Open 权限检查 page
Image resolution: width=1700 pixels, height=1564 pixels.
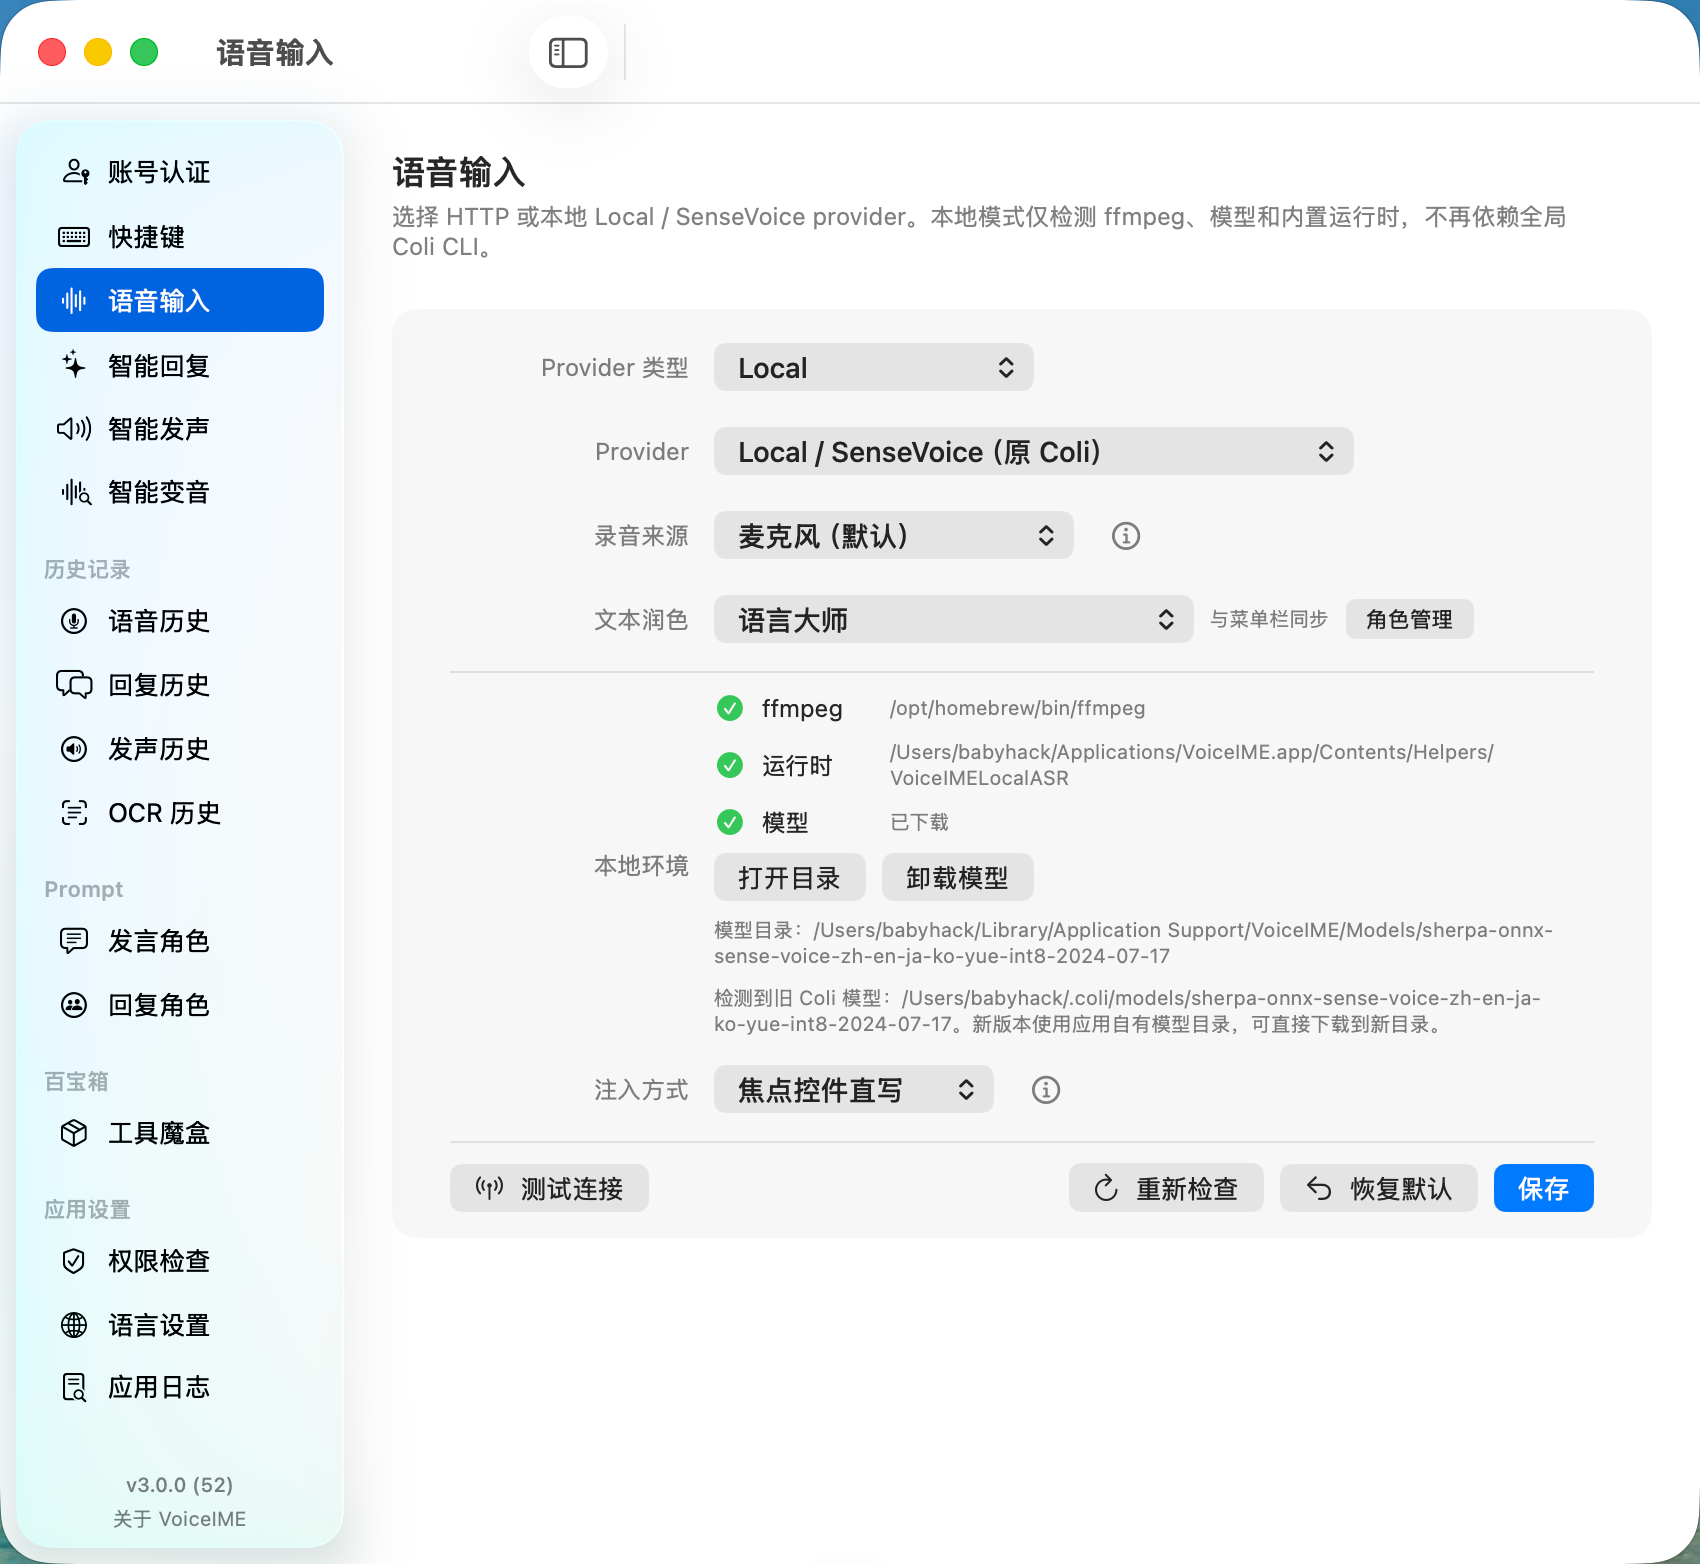click(x=180, y=1261)
